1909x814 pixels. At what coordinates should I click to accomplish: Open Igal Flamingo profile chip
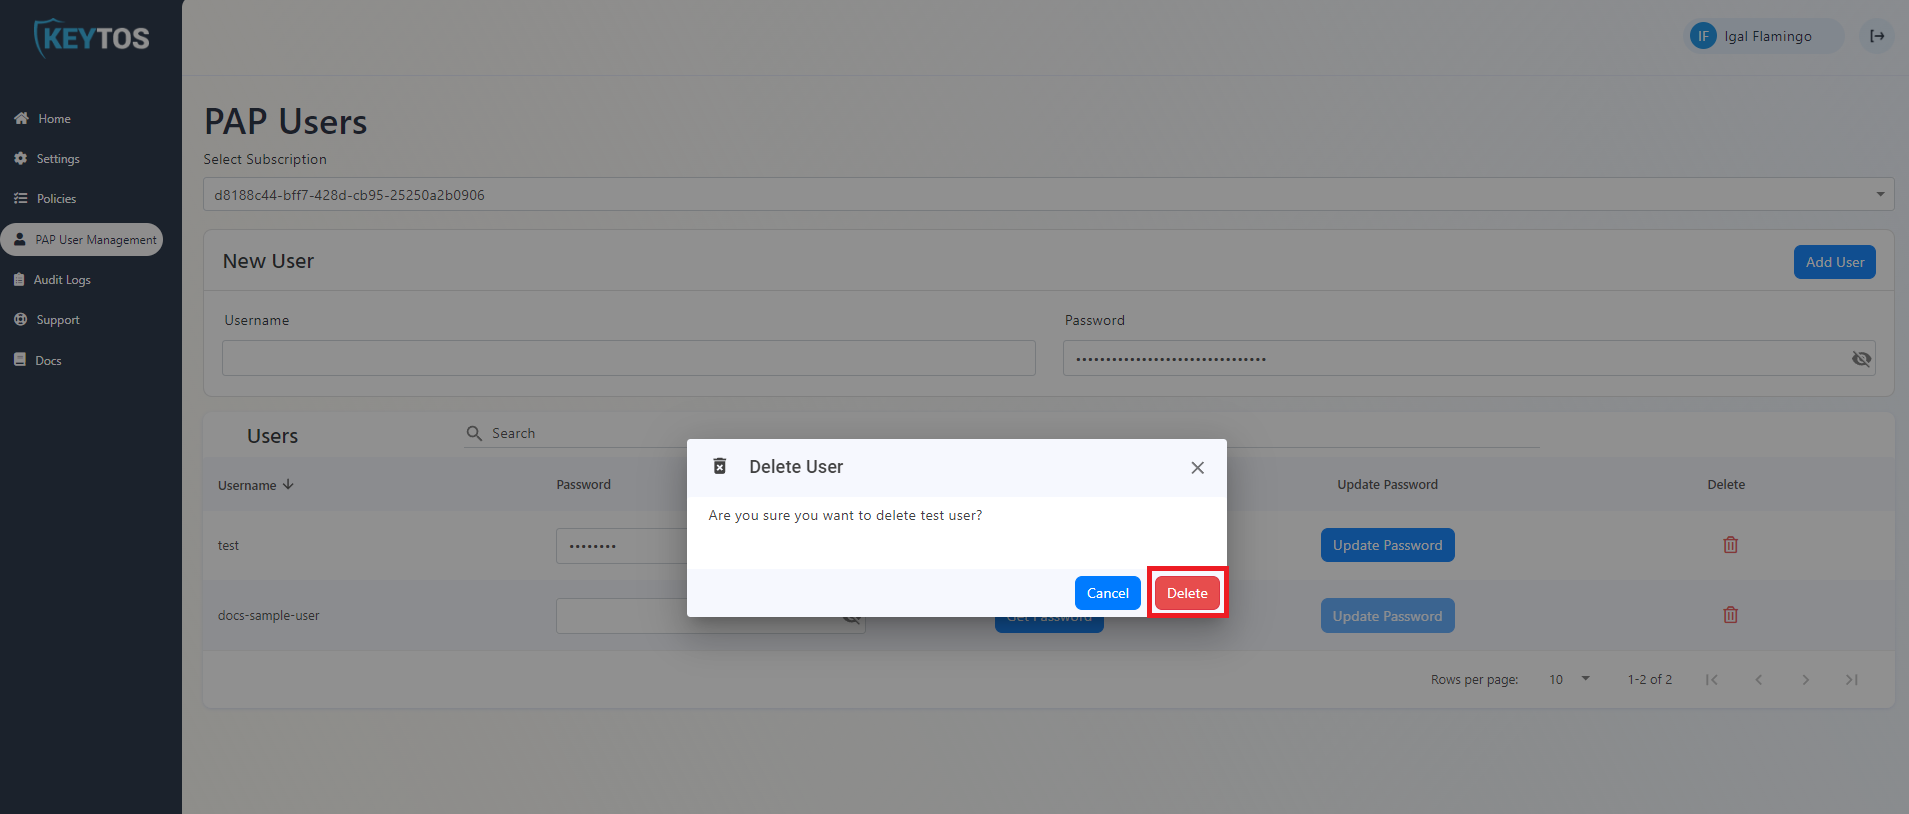(1765, 36)
